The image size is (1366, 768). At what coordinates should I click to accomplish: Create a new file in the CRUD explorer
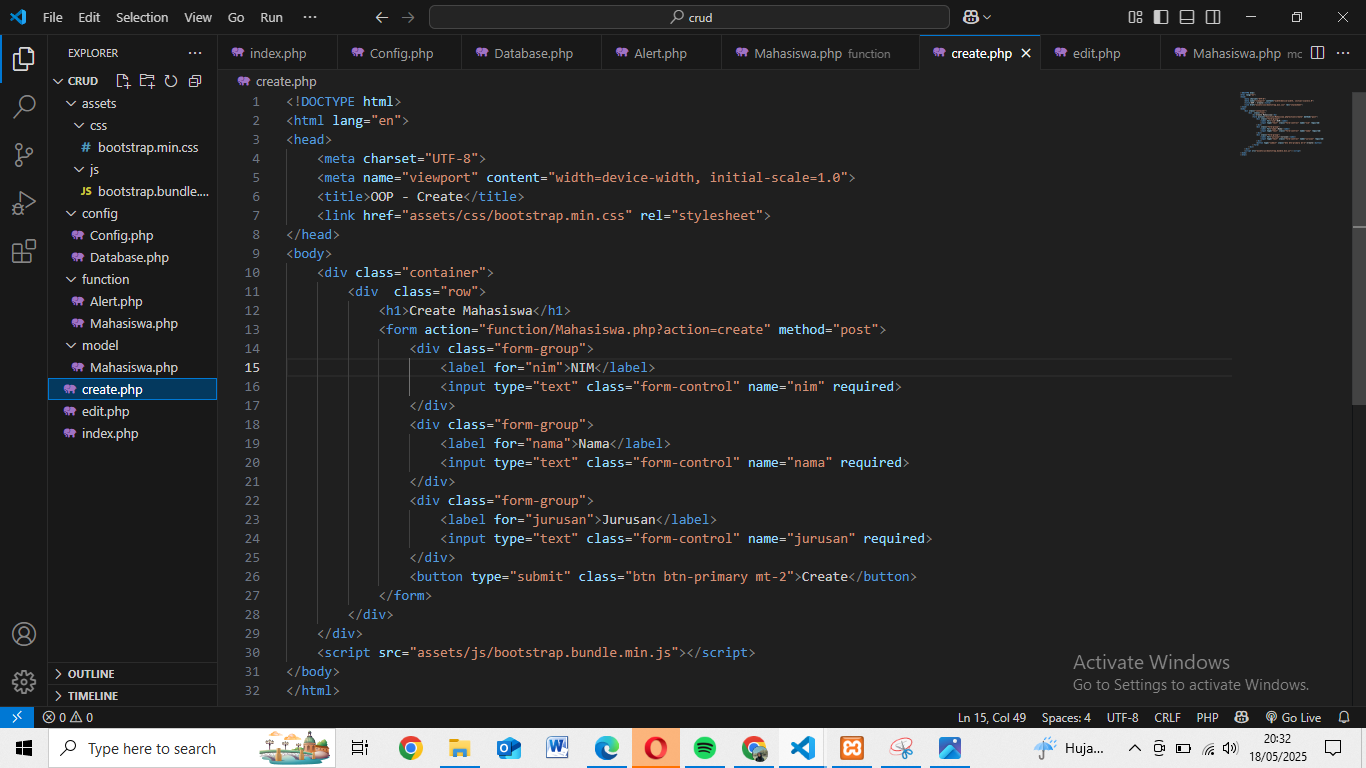122,80
